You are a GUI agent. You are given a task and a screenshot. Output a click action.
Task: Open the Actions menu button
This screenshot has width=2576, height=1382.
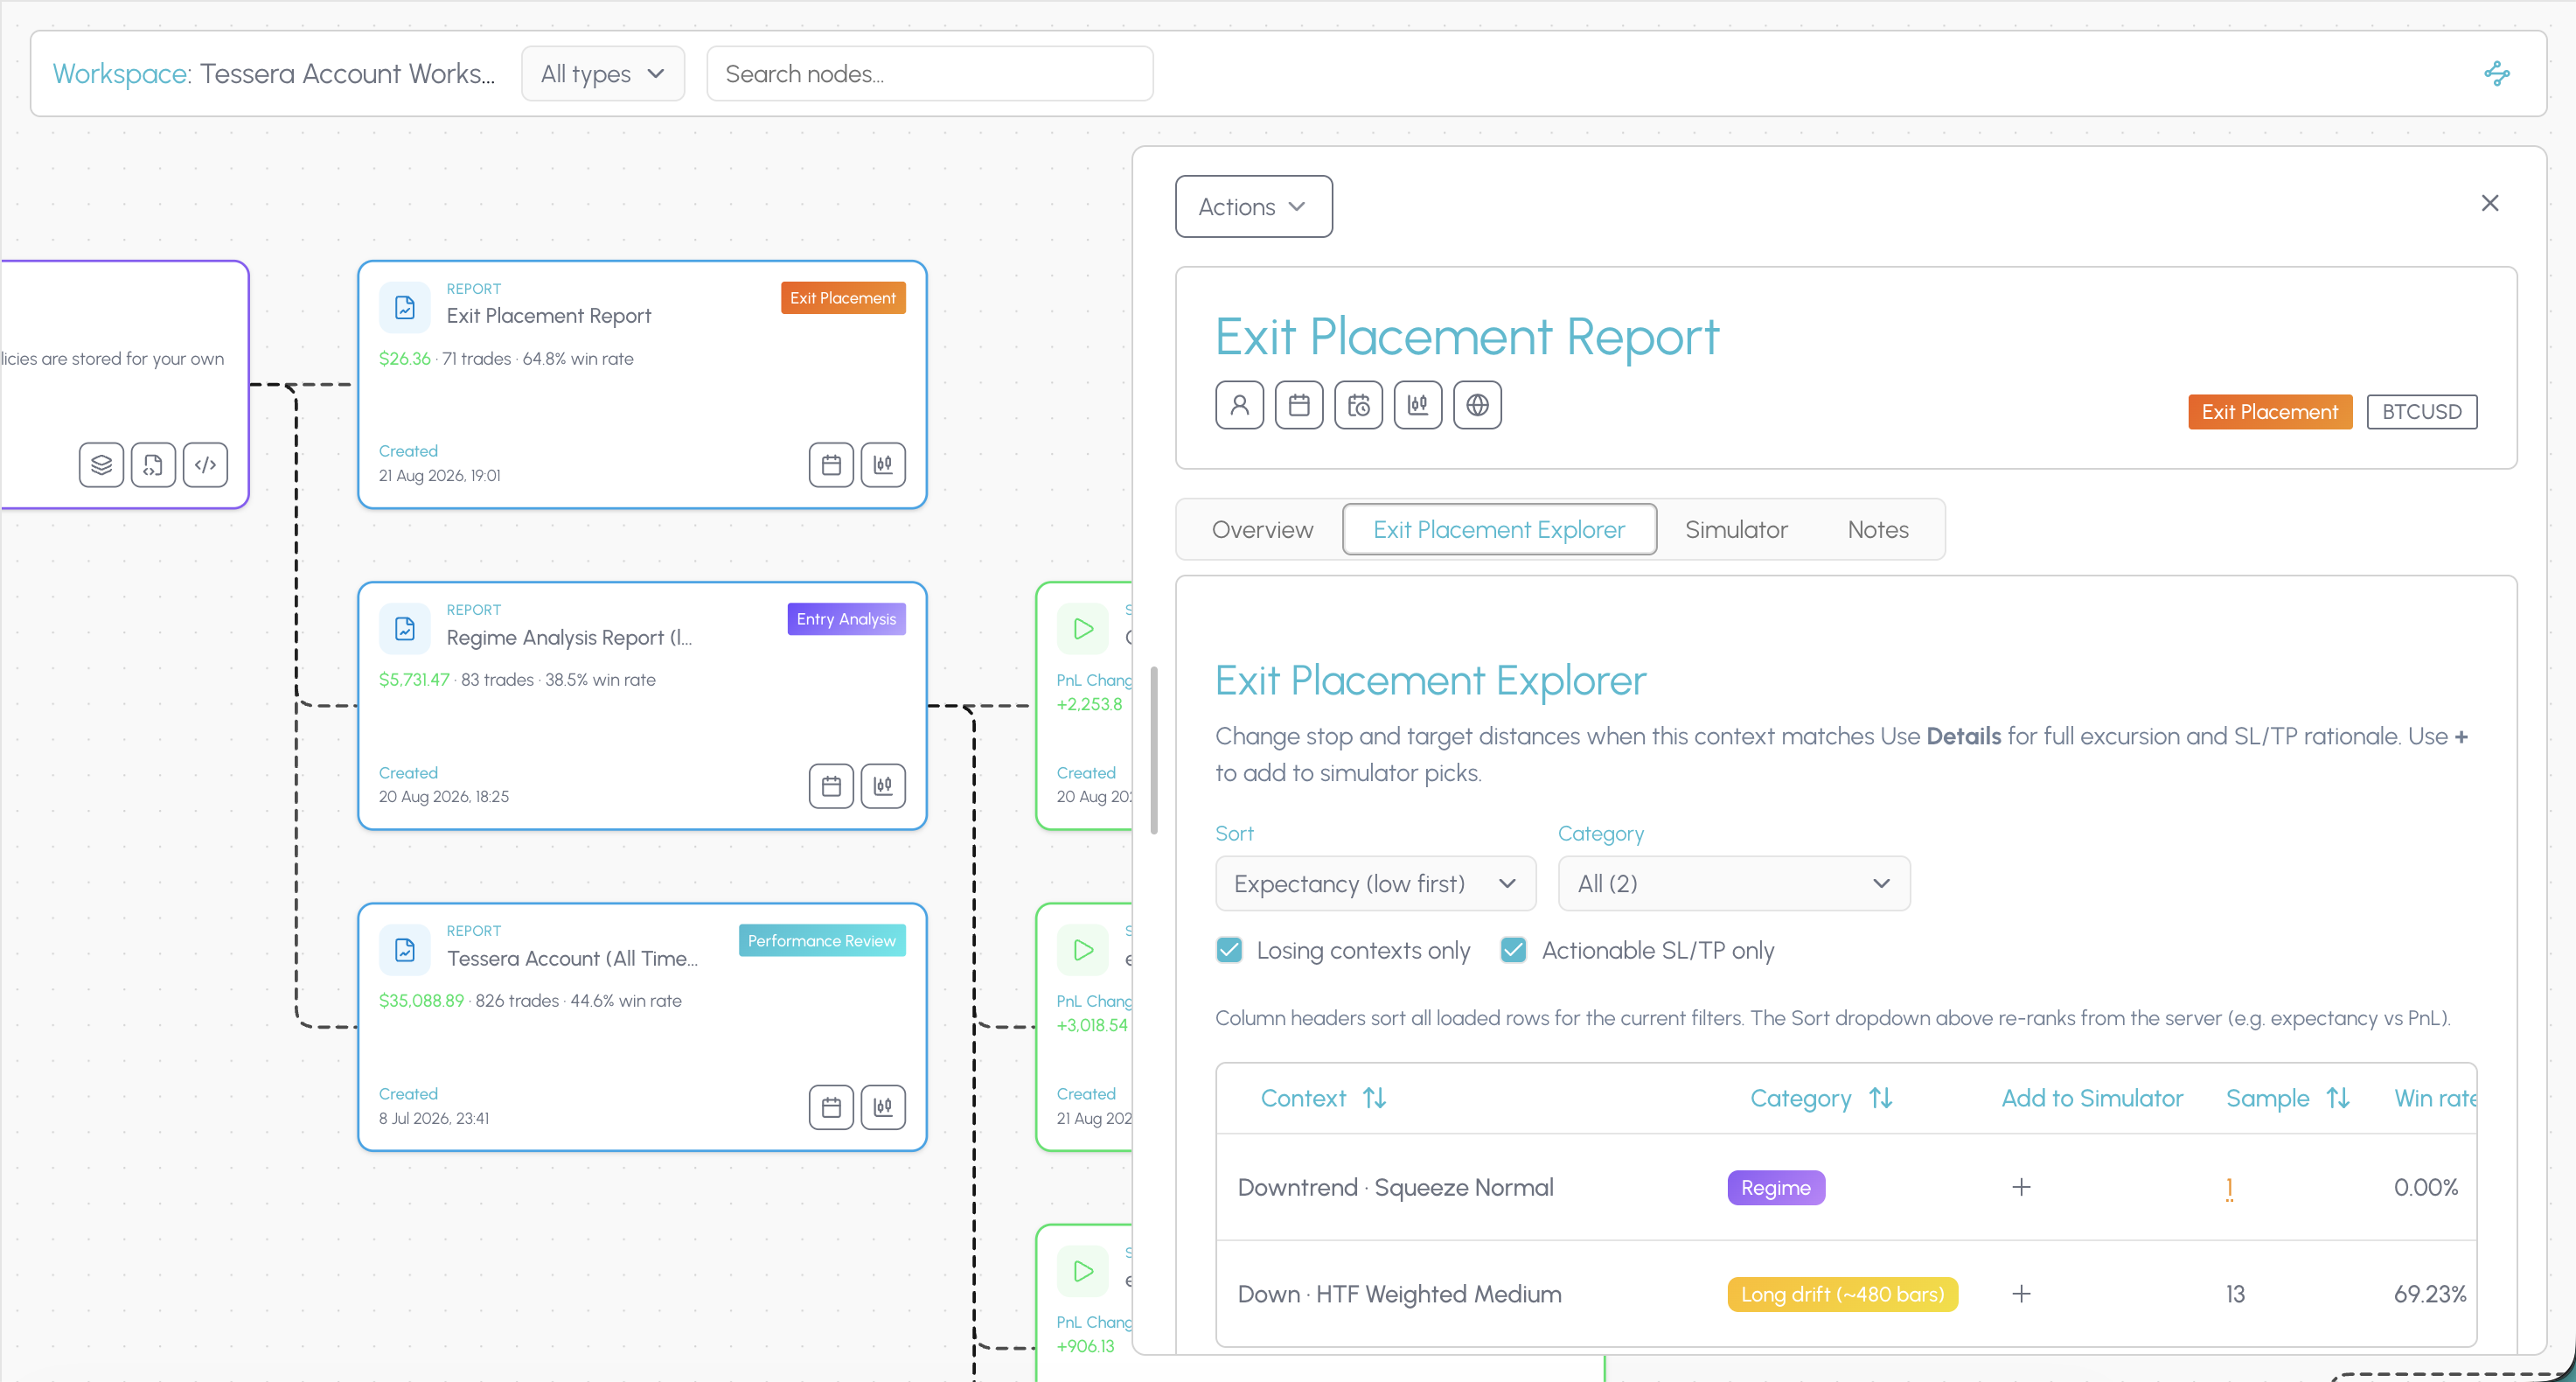(x=1253, y=207)
